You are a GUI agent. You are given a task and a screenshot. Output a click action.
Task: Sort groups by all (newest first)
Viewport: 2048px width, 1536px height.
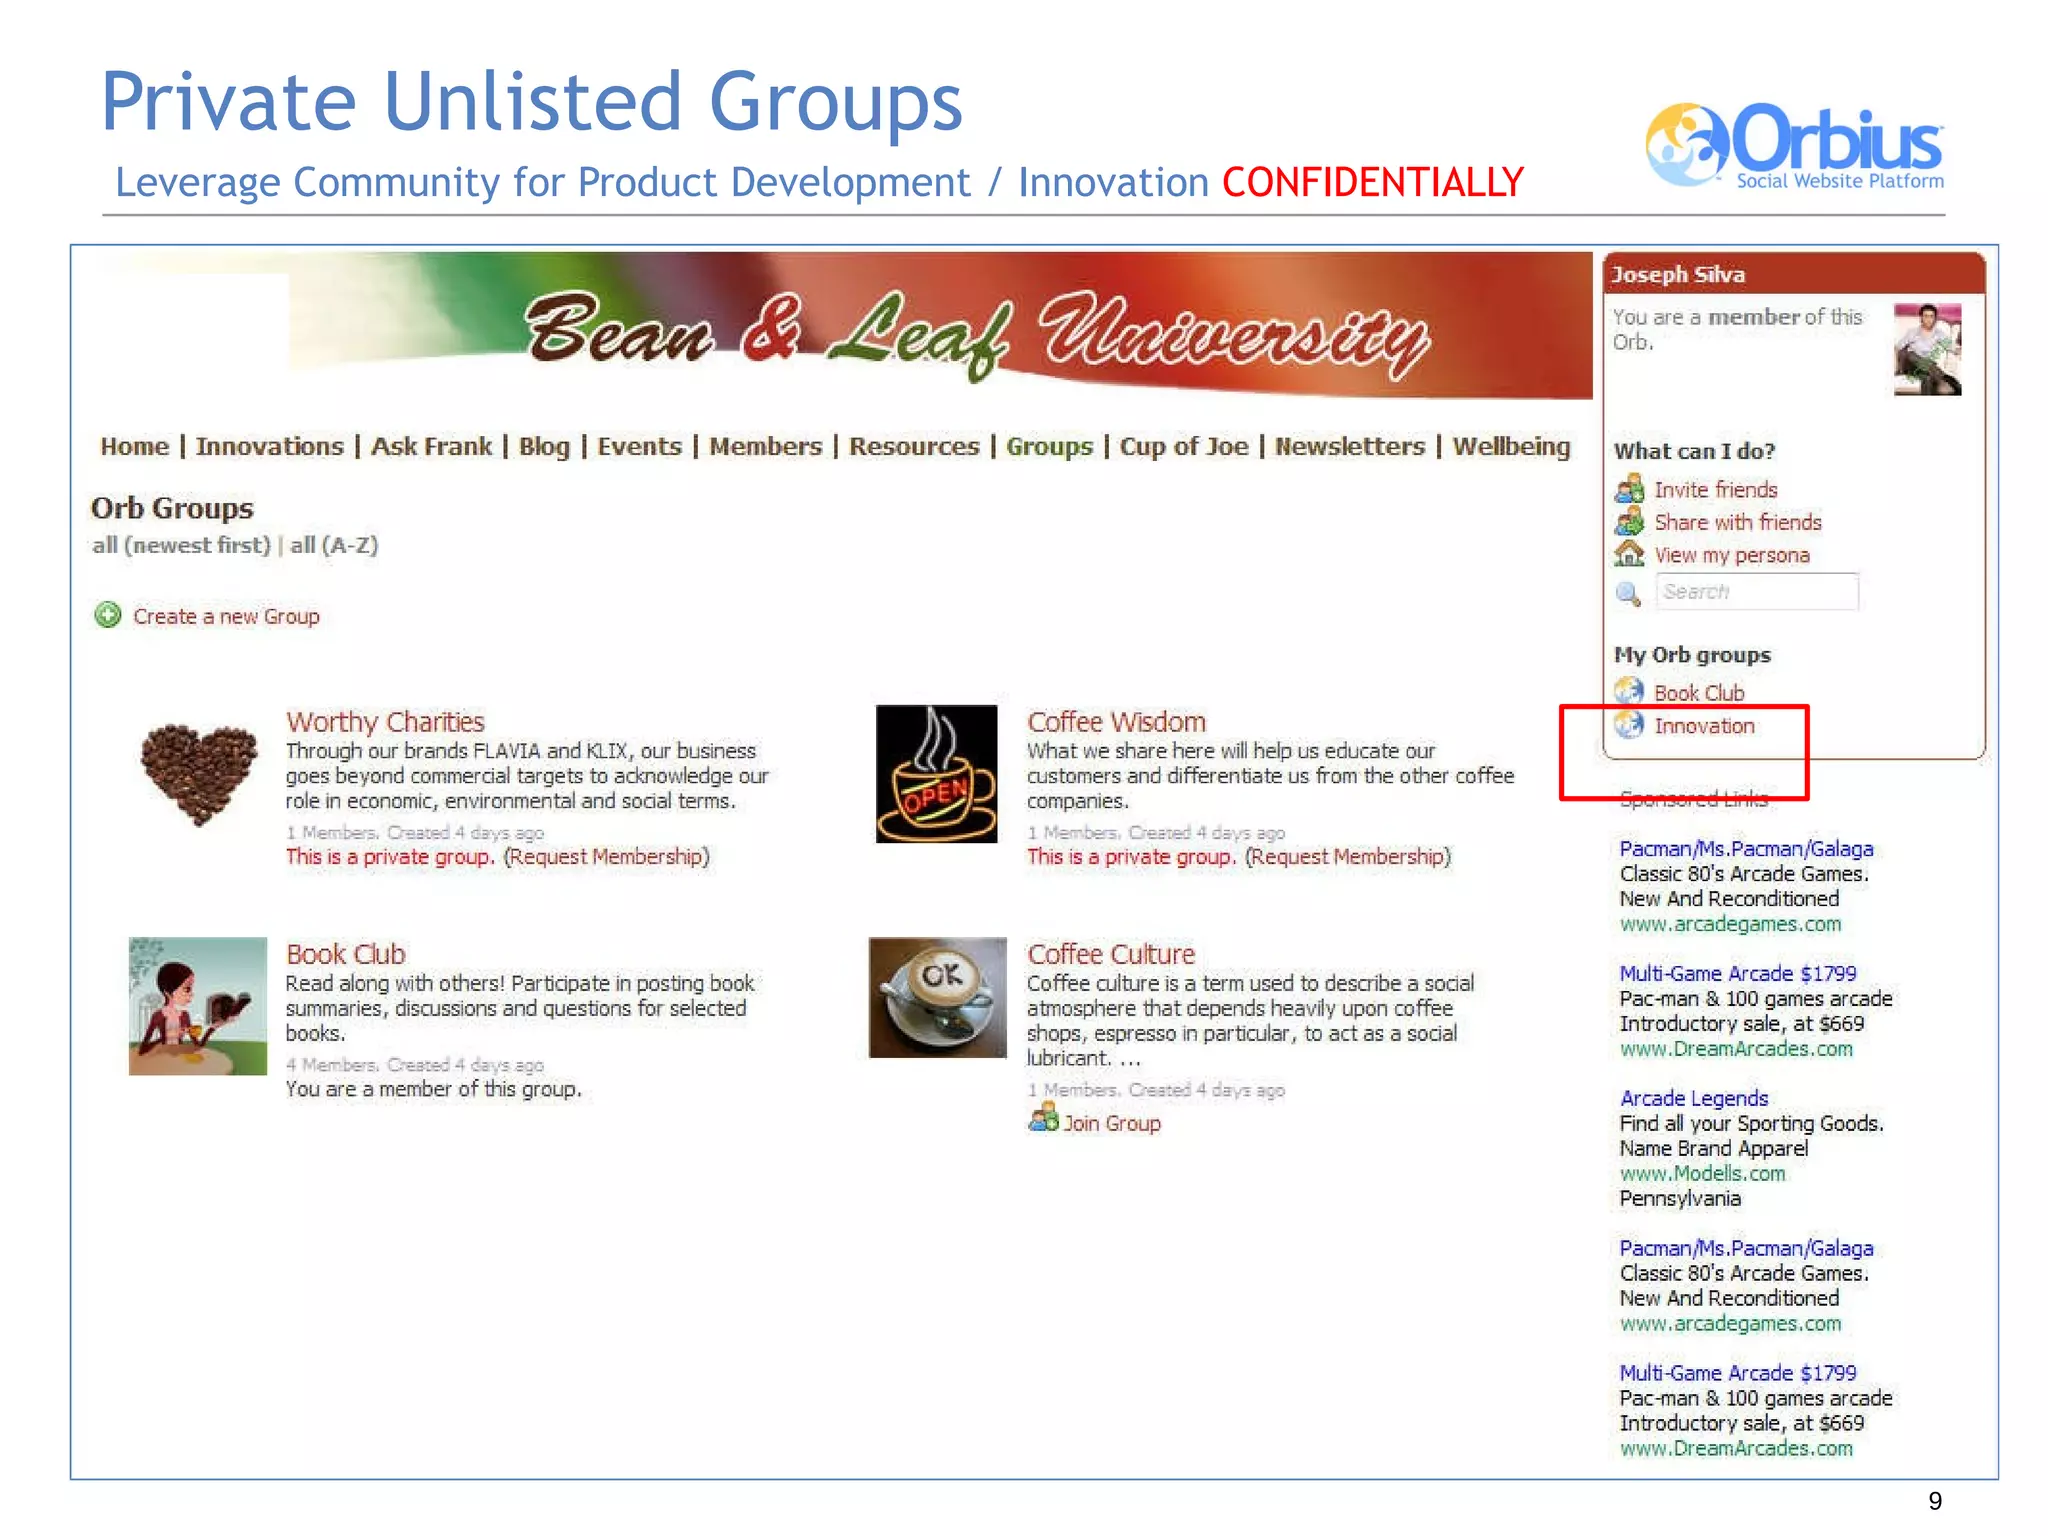pos(181,545)
